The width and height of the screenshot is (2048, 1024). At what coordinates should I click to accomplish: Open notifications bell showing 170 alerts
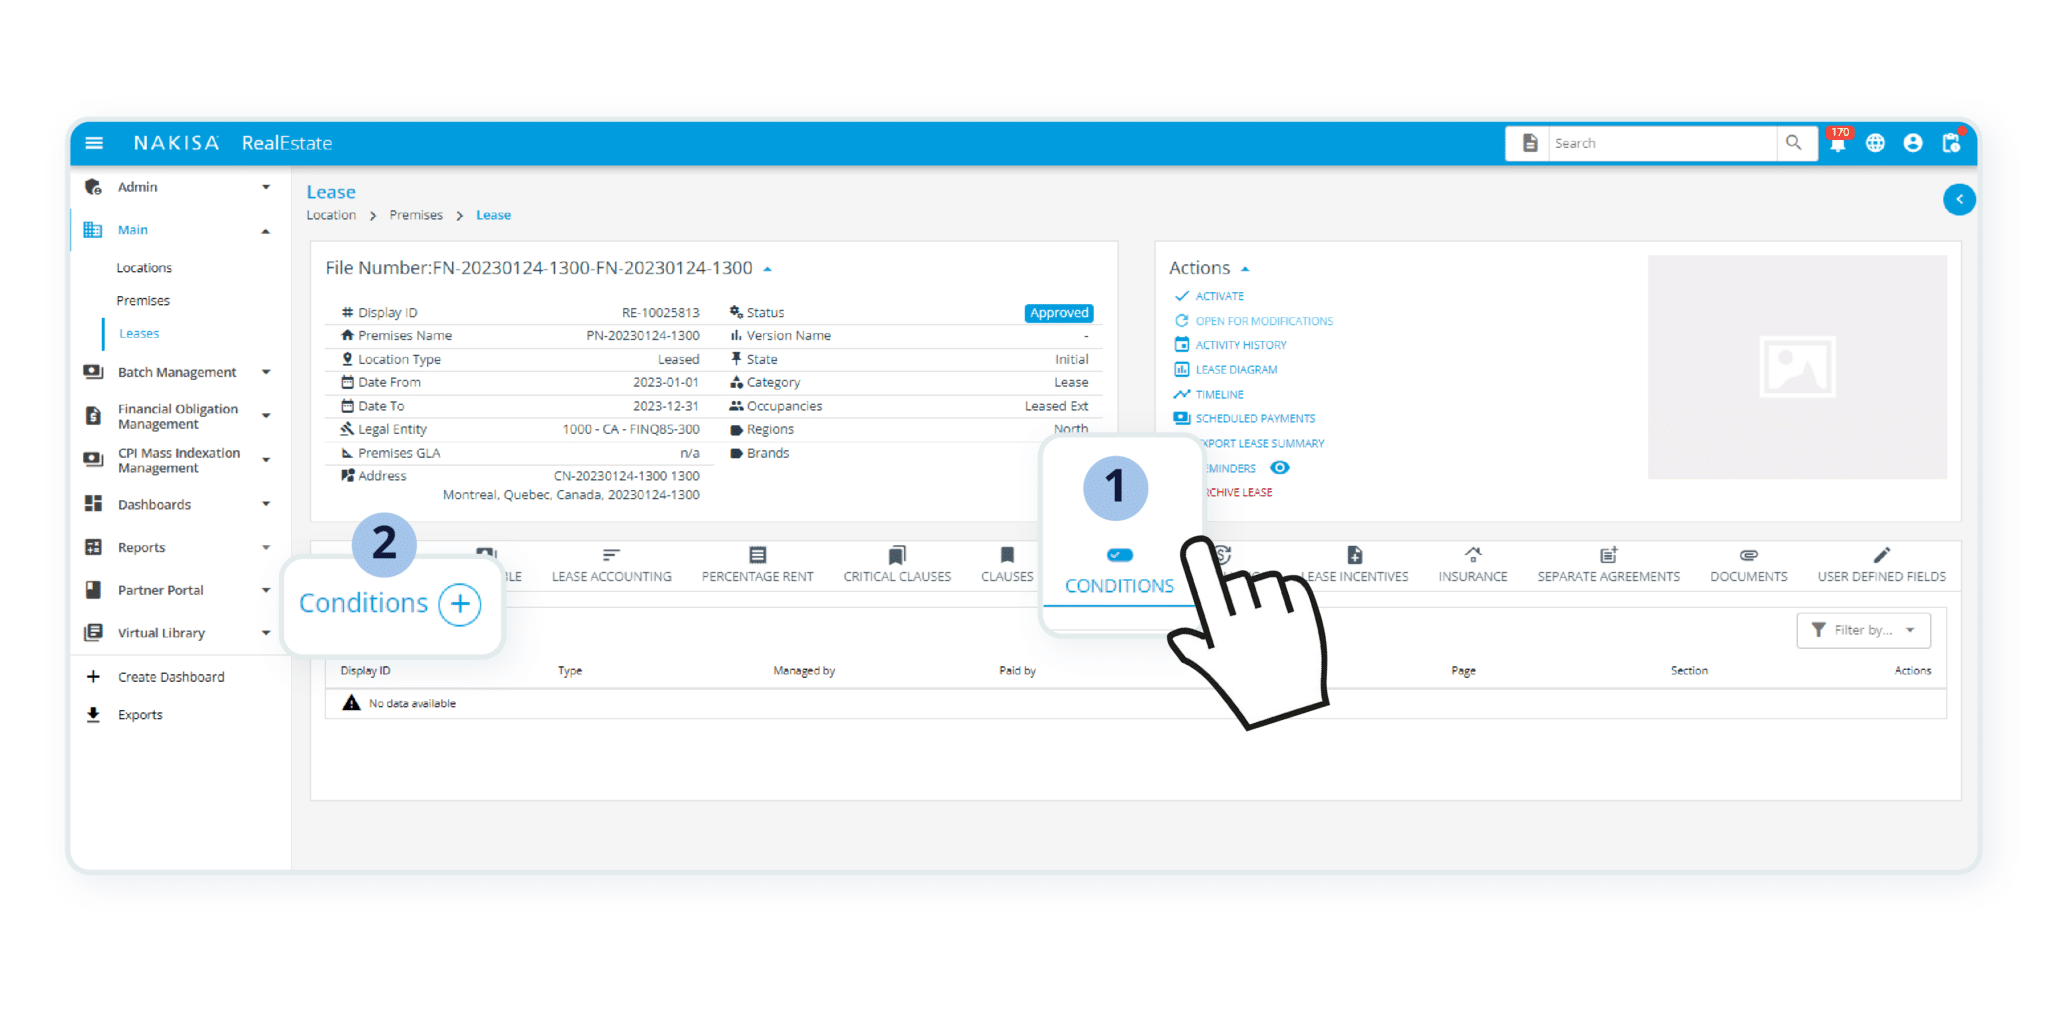(1837, 143)
